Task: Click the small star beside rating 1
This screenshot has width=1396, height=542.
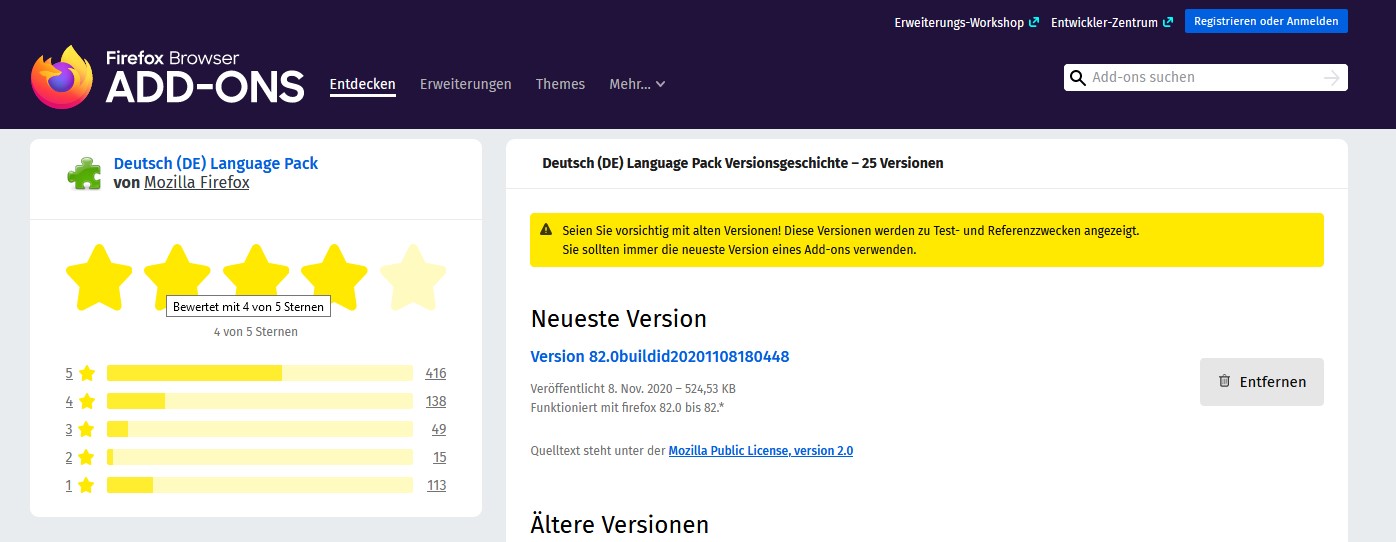Action: tap(87, 485)
